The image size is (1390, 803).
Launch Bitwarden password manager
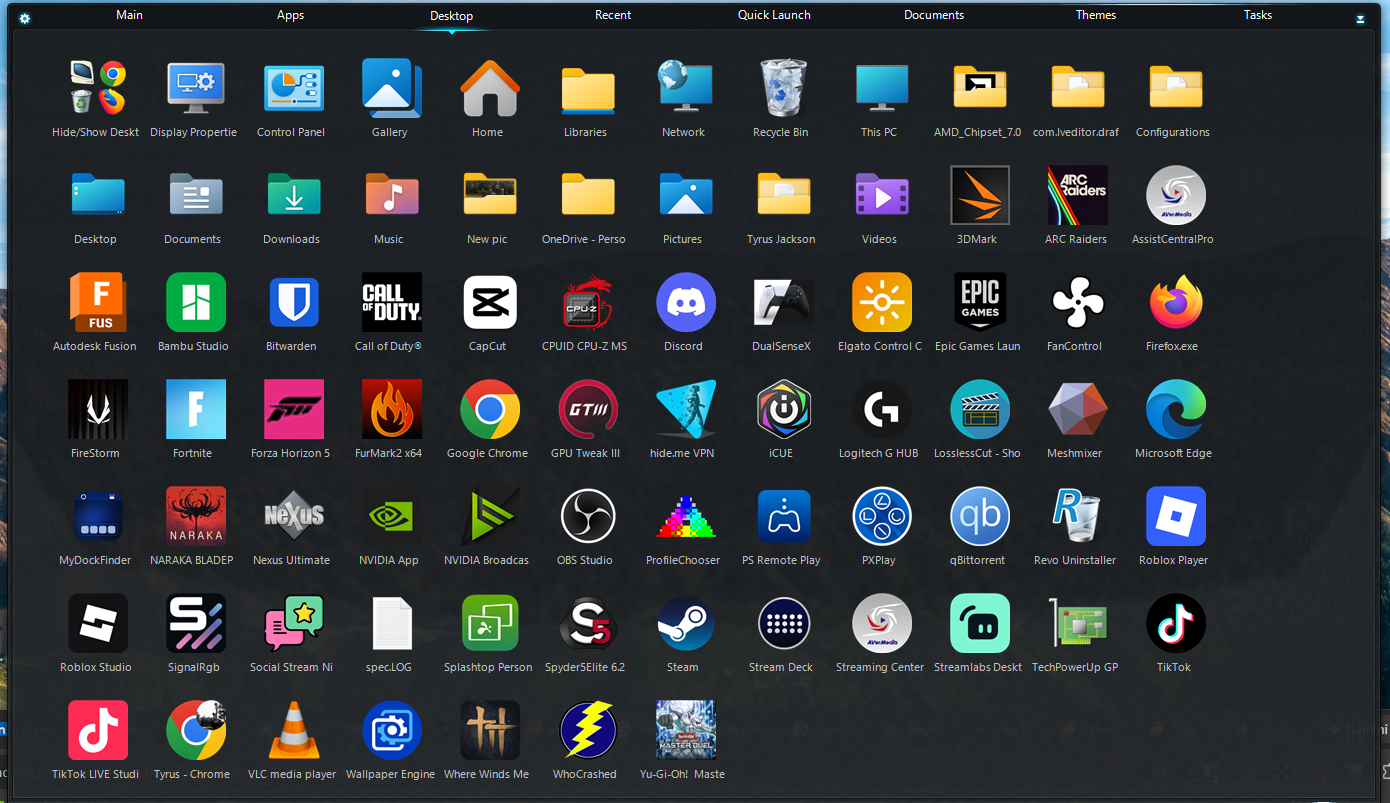coord(293,303)
